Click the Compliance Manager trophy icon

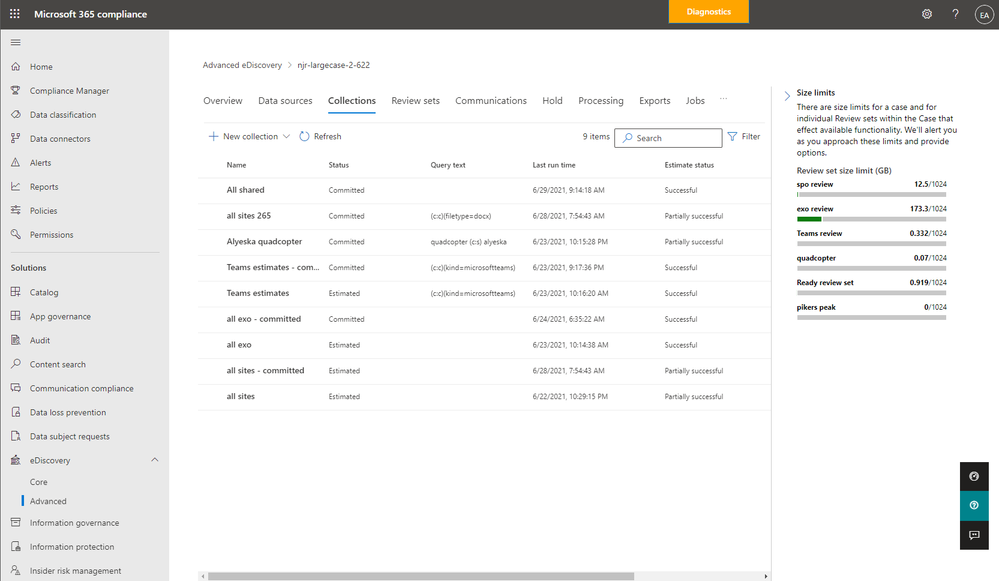(16, 90)
